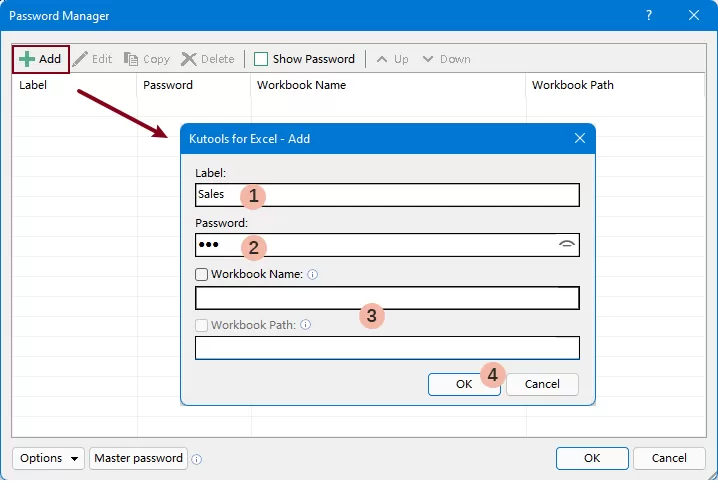
Task: Confirm with OK in the Add dialog
Action: [x=464, y=384]
